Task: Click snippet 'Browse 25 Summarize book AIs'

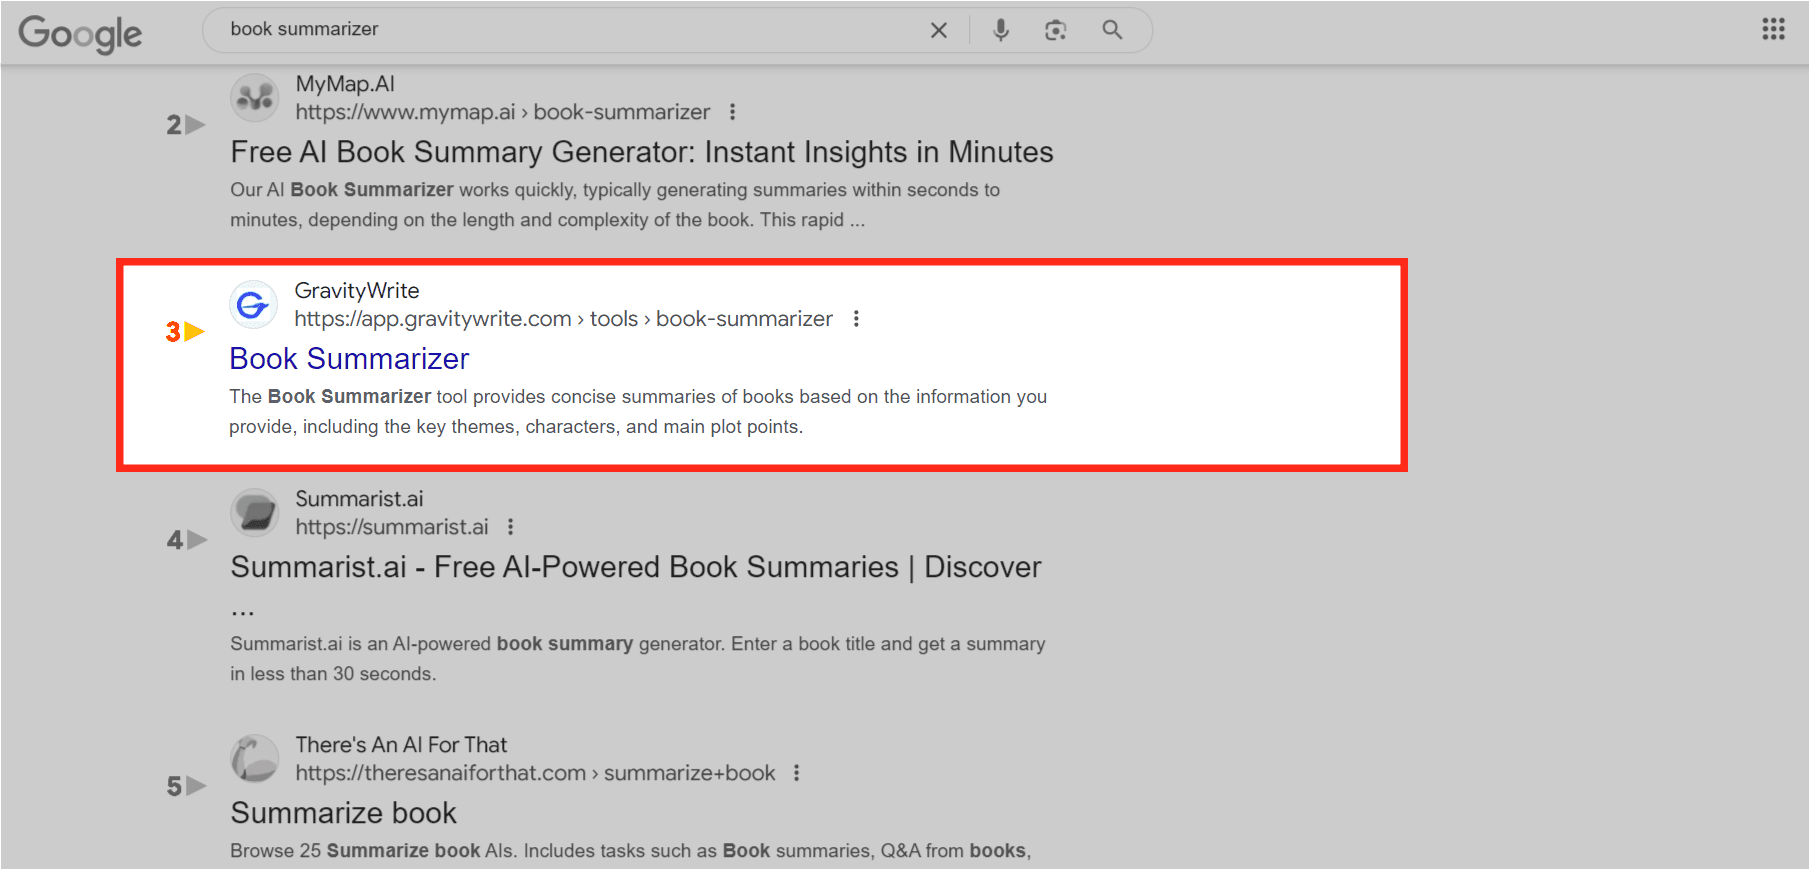Action: tap(630, 851)
